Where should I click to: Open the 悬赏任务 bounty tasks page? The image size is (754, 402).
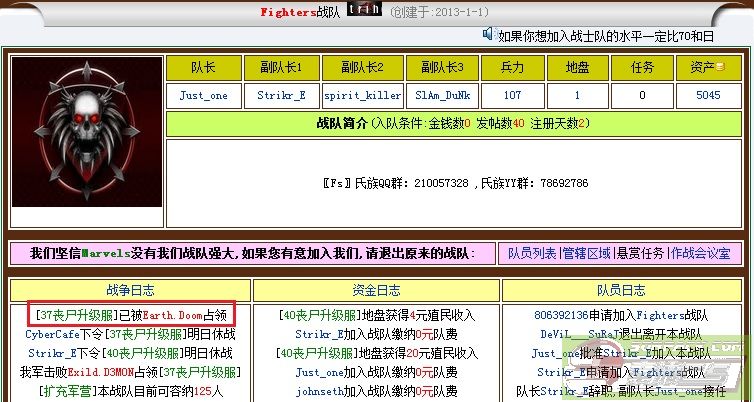point(641,254)
